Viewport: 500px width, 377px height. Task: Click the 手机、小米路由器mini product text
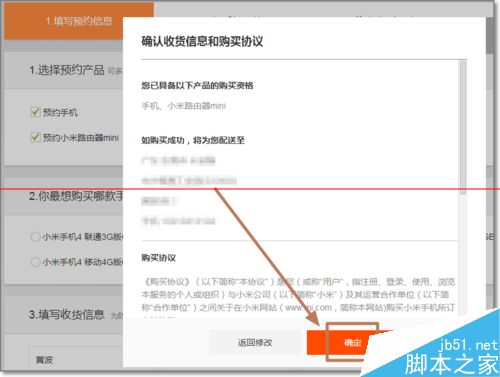click(x=184, y=106)
